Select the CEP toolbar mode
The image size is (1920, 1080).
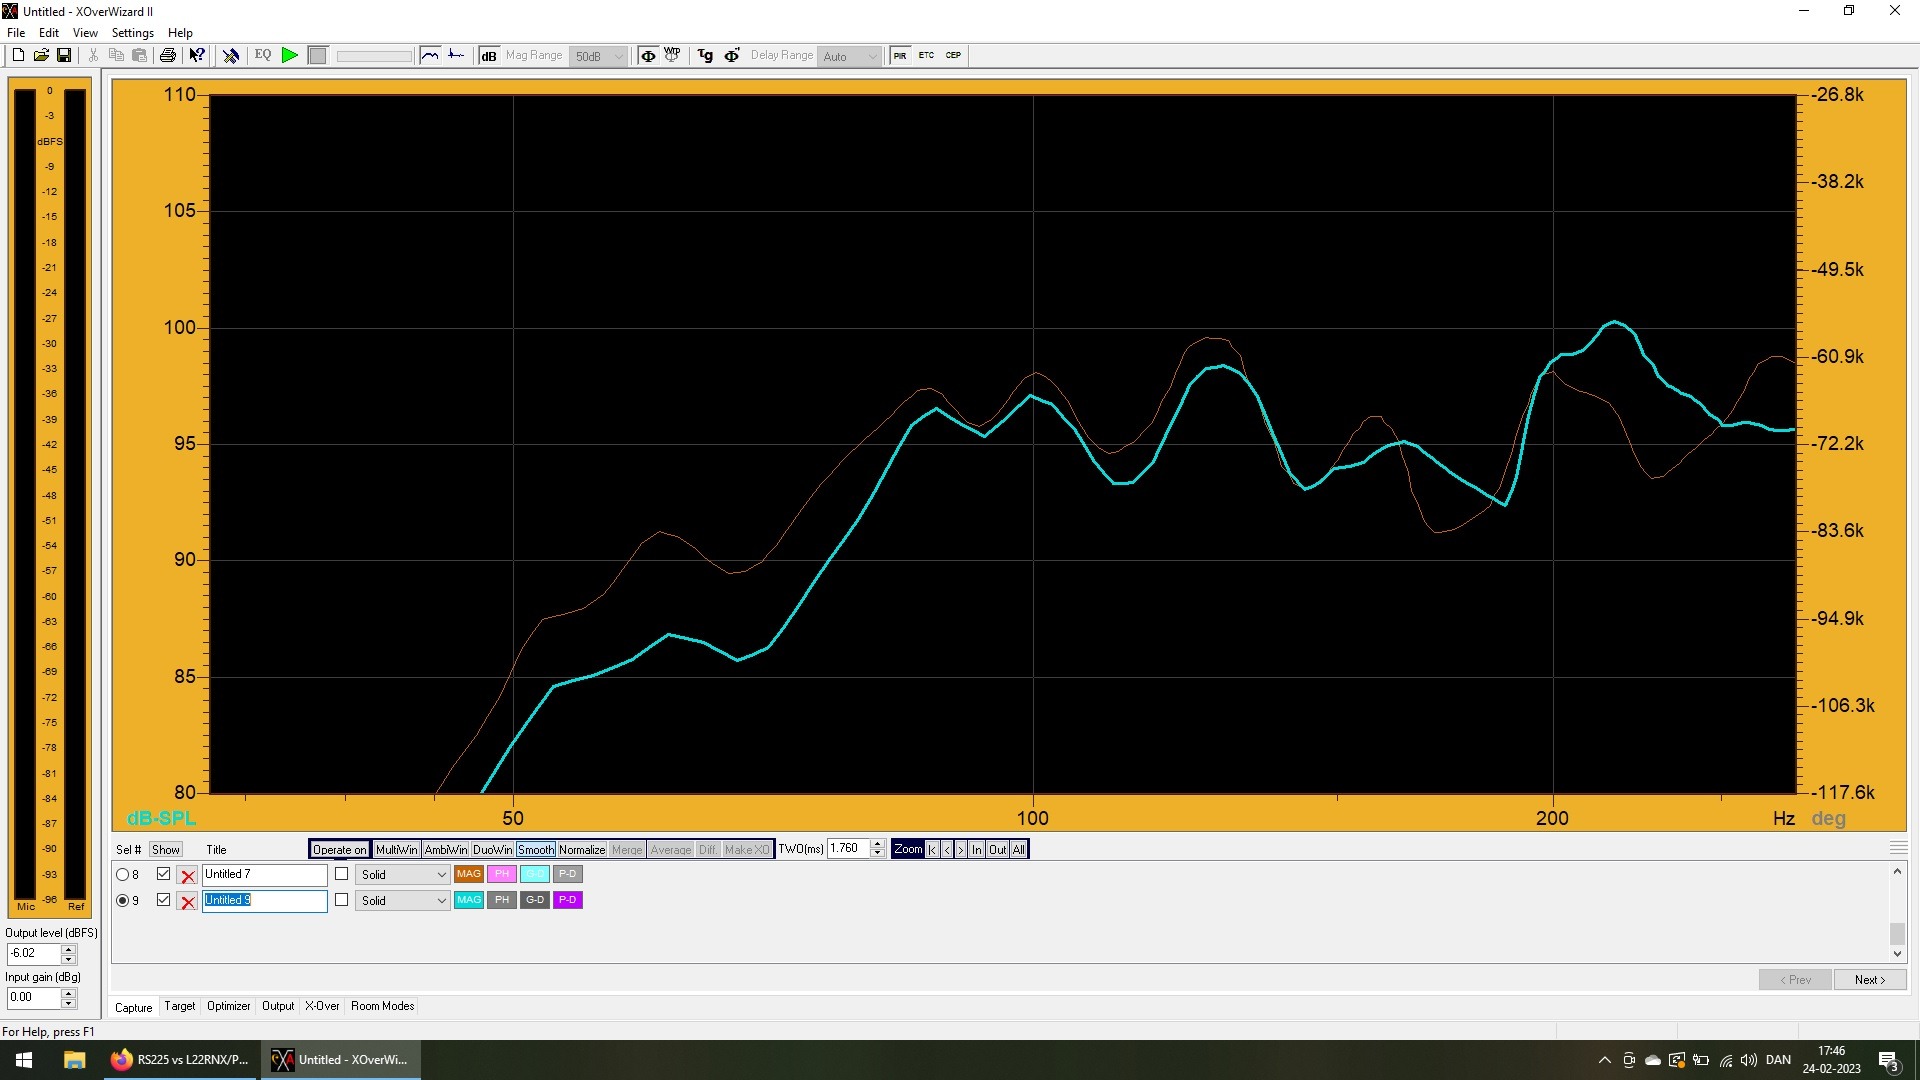click(x=953, y=56)
